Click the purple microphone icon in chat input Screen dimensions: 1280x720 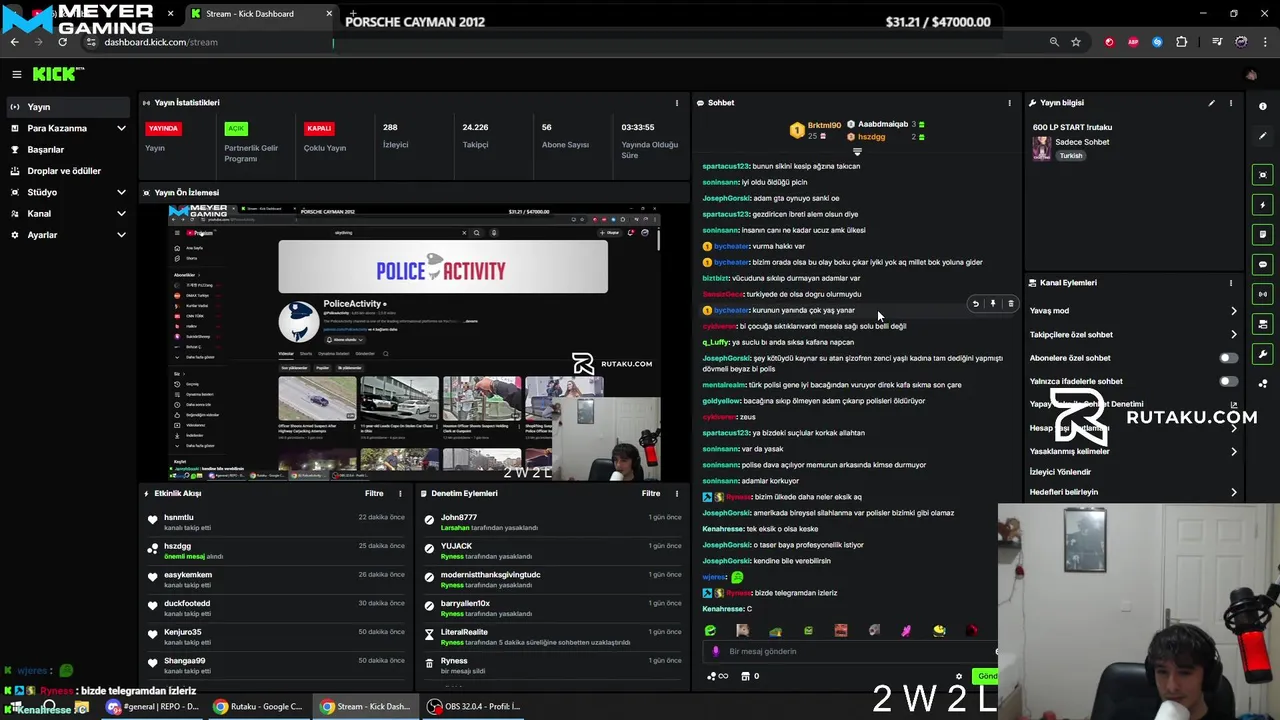714,651
